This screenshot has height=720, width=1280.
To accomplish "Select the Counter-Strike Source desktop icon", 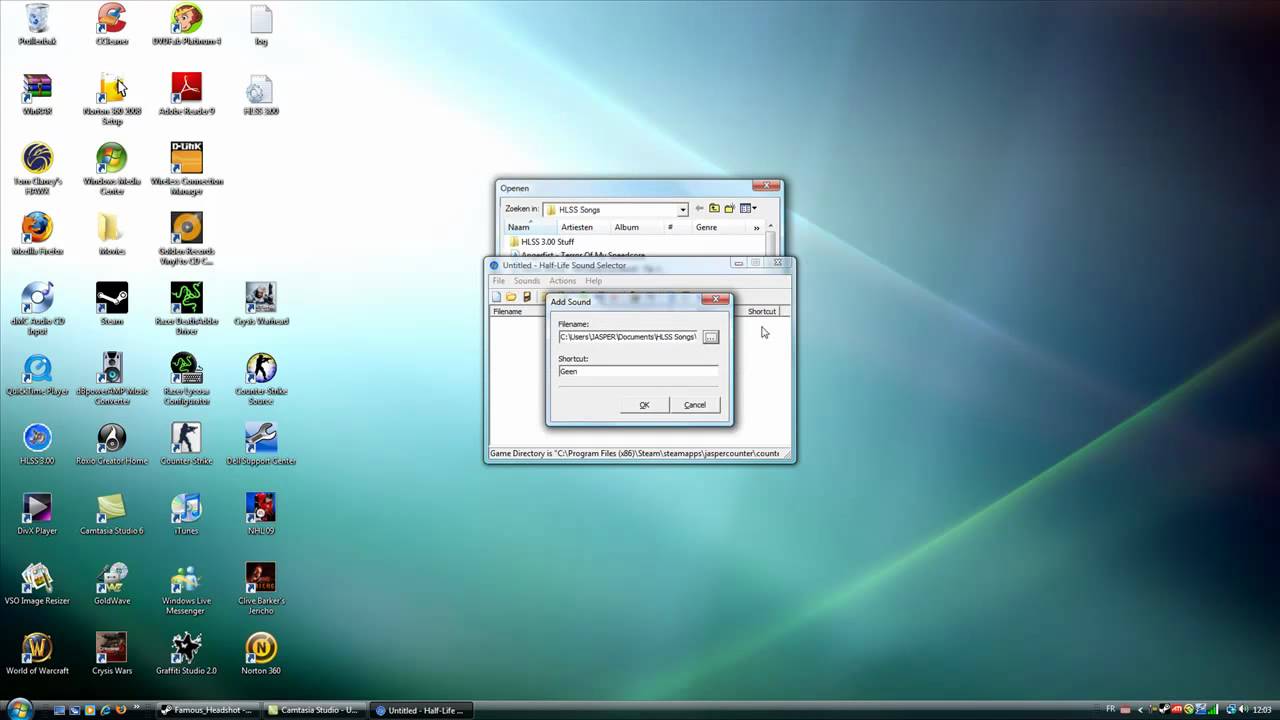I will pyautogui.click(x=260, y=378).
